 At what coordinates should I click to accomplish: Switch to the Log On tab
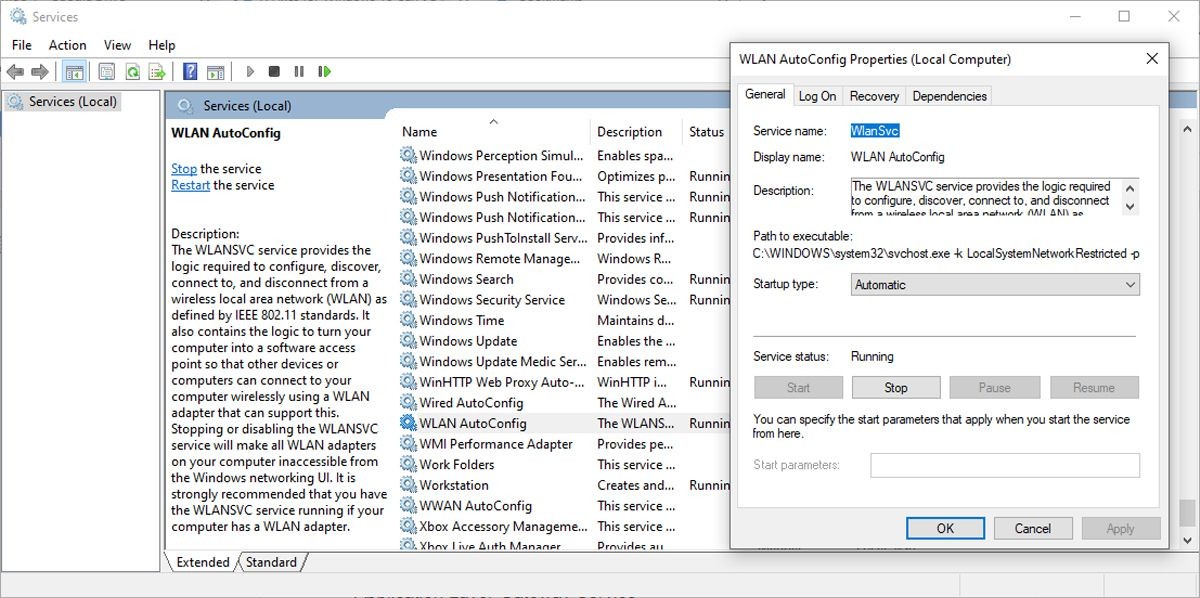tap(817, 96)
